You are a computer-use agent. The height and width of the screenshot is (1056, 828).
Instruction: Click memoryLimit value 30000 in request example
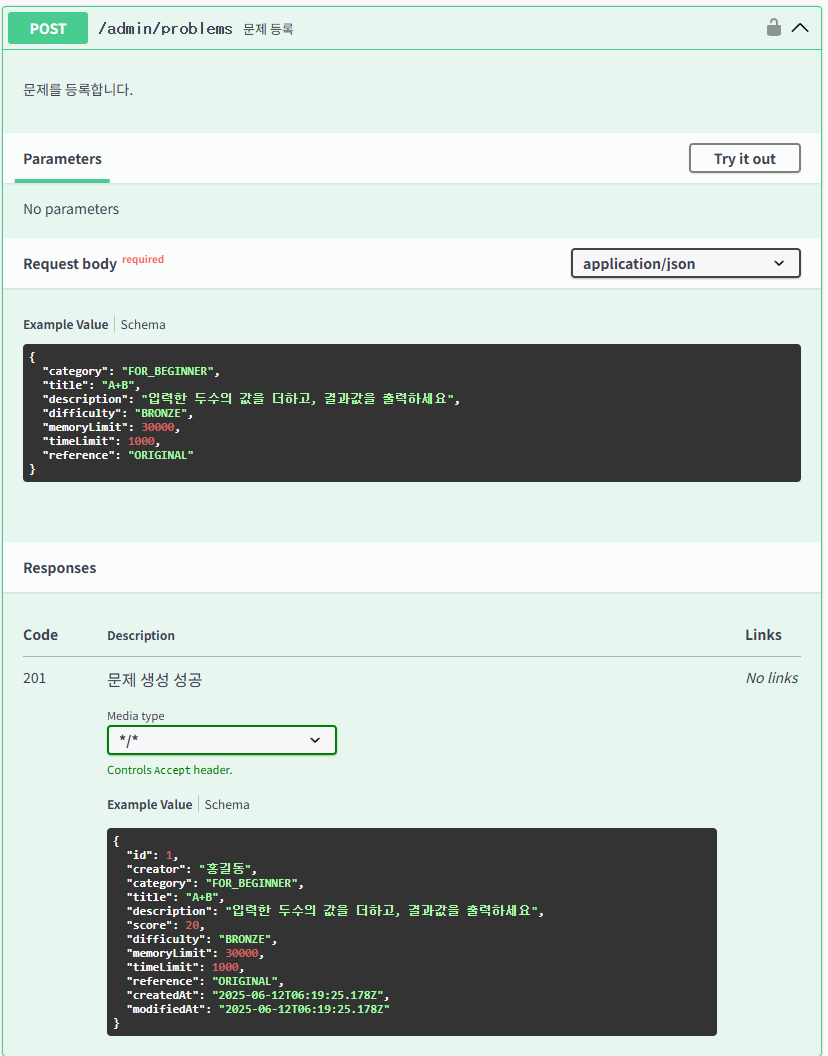(x=158, y=427)
